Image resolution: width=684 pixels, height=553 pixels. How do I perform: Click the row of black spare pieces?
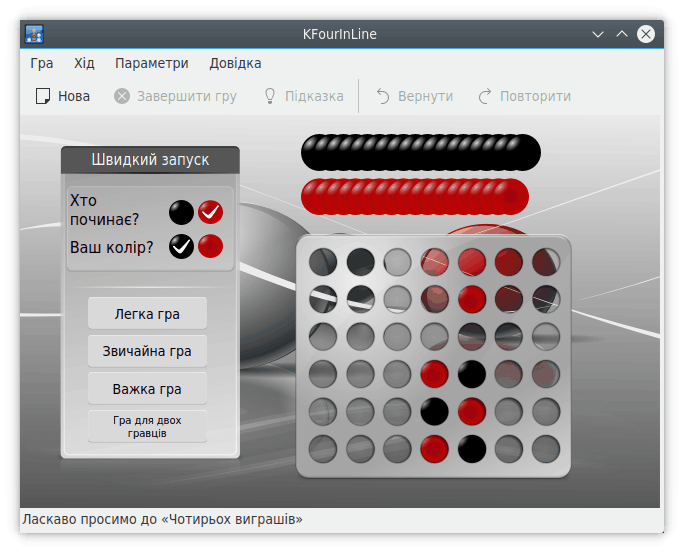(421, 153)
